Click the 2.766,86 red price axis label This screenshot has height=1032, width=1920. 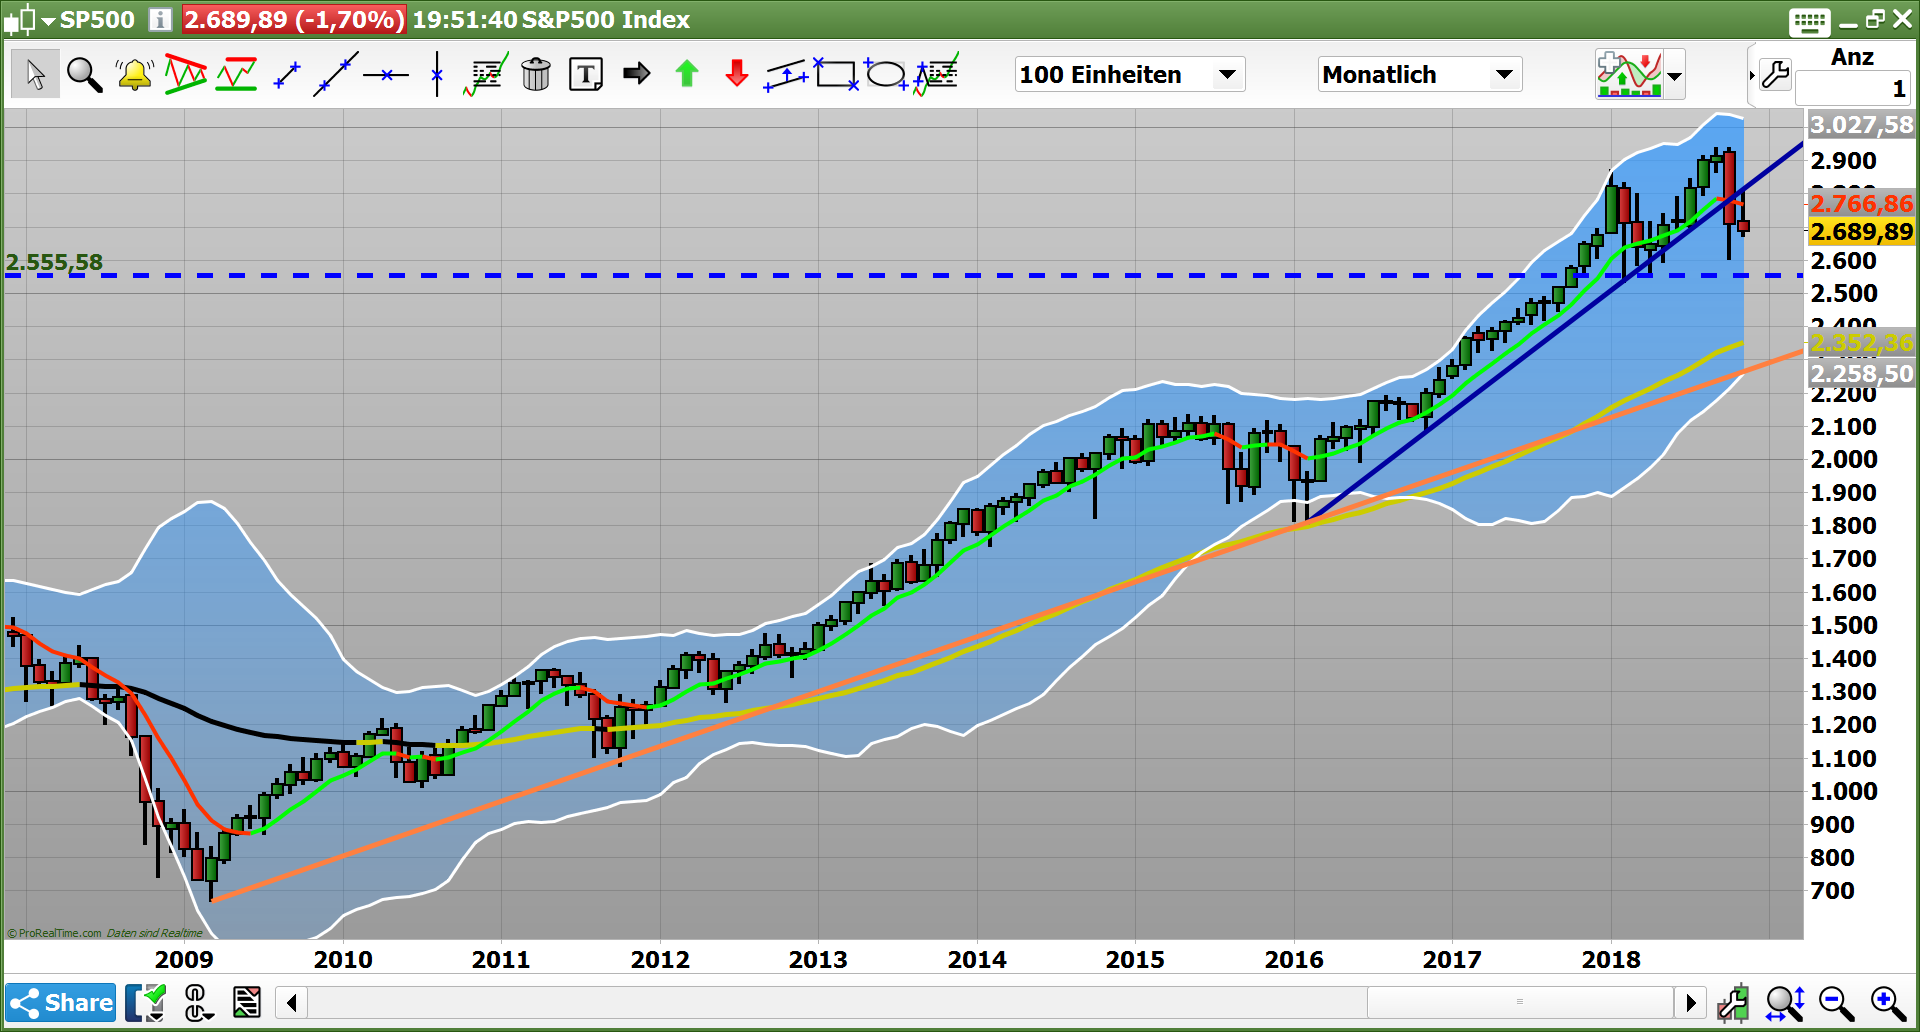point(1861,203)
